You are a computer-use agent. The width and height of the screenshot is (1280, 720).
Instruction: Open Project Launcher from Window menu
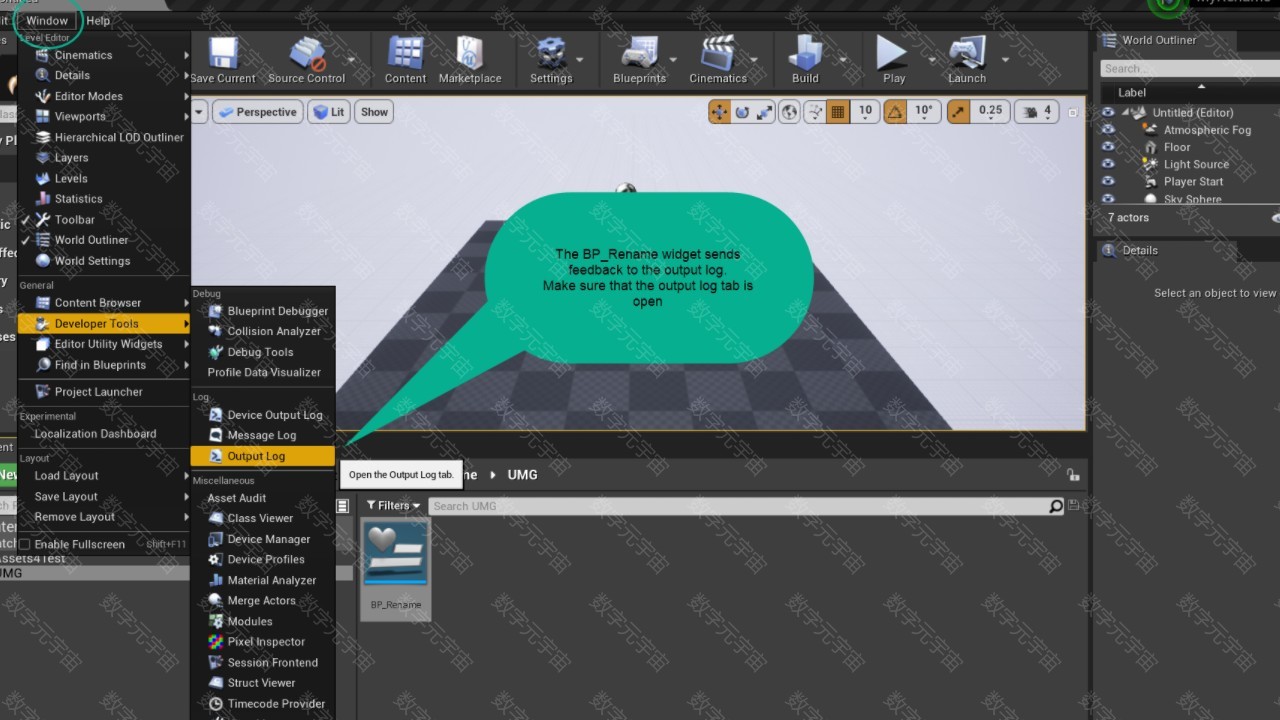(x=104, y=392)
